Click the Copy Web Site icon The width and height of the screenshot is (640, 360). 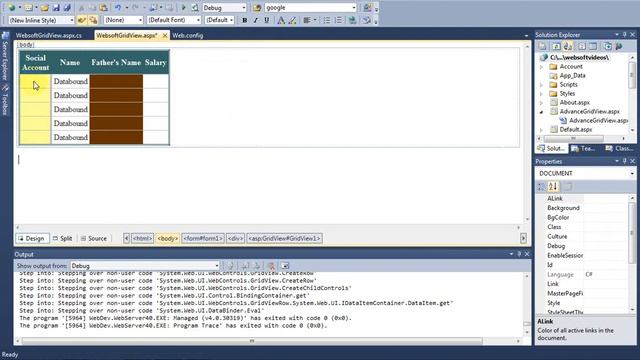(607, 47)
